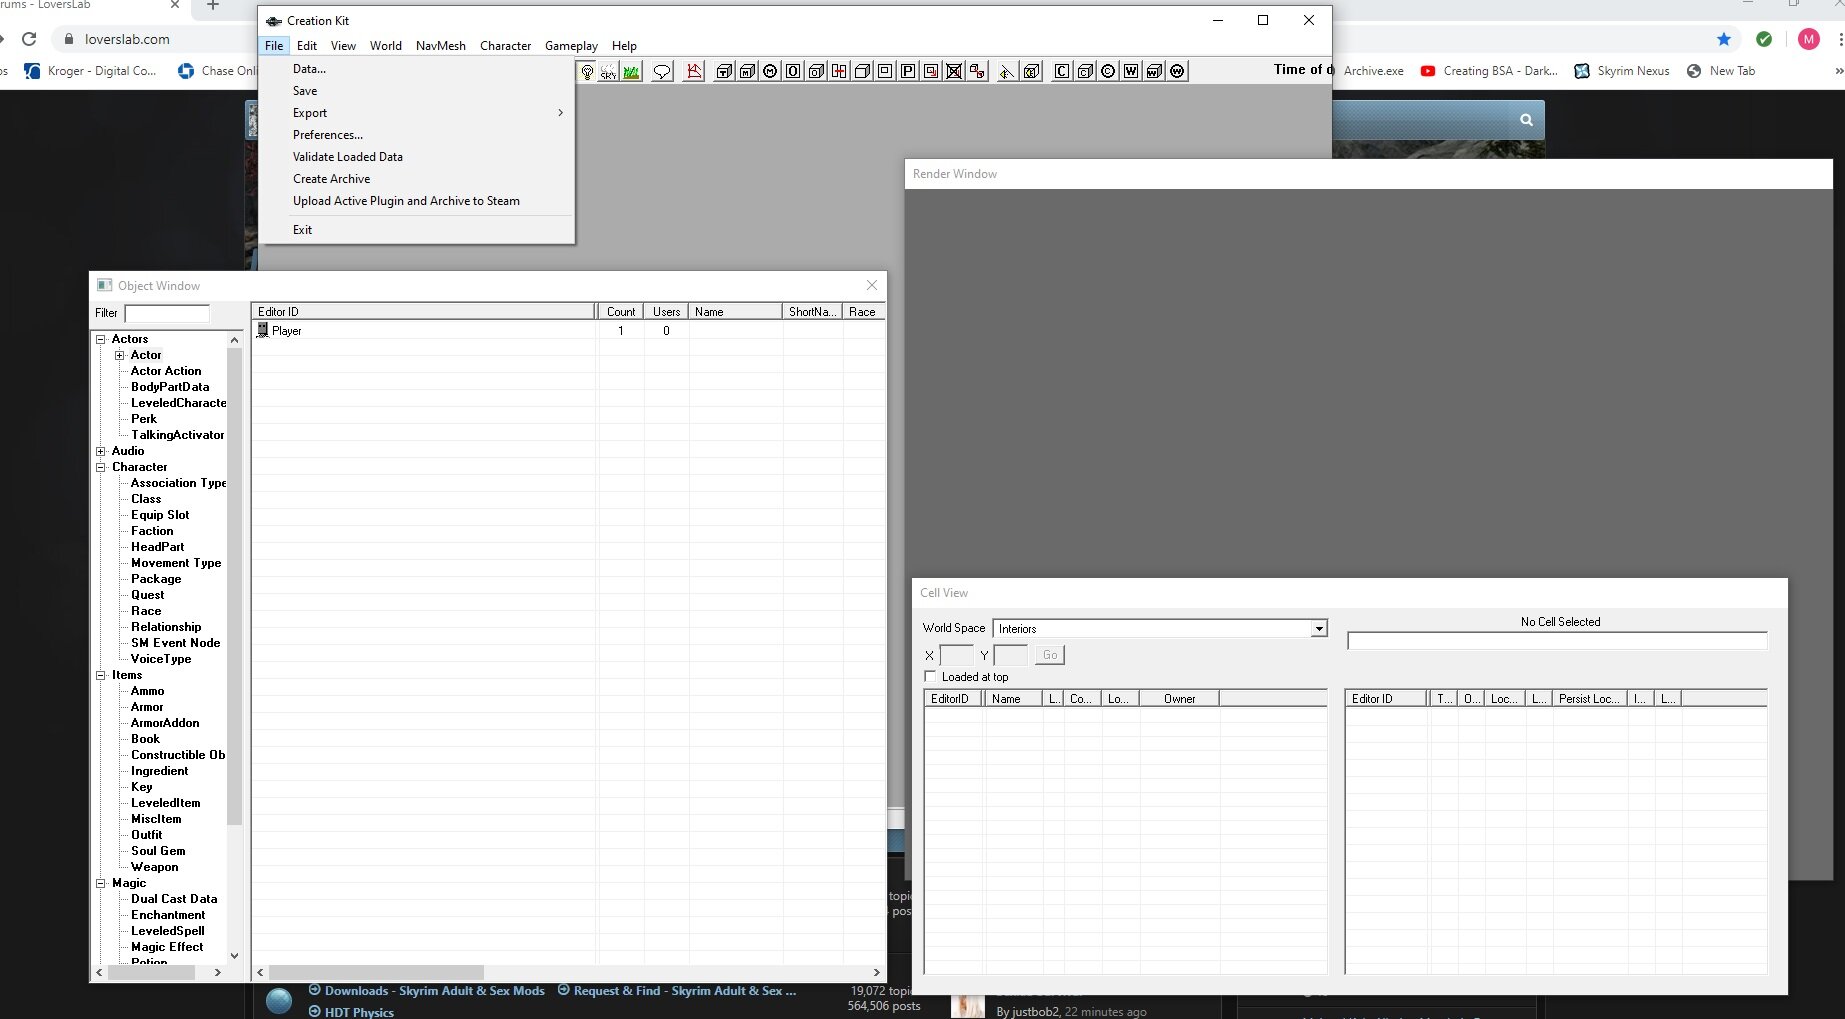Collapse the Character tree node
Image resolution: width=1845 pixels, height=1019 pixels.
click(101, 467)
